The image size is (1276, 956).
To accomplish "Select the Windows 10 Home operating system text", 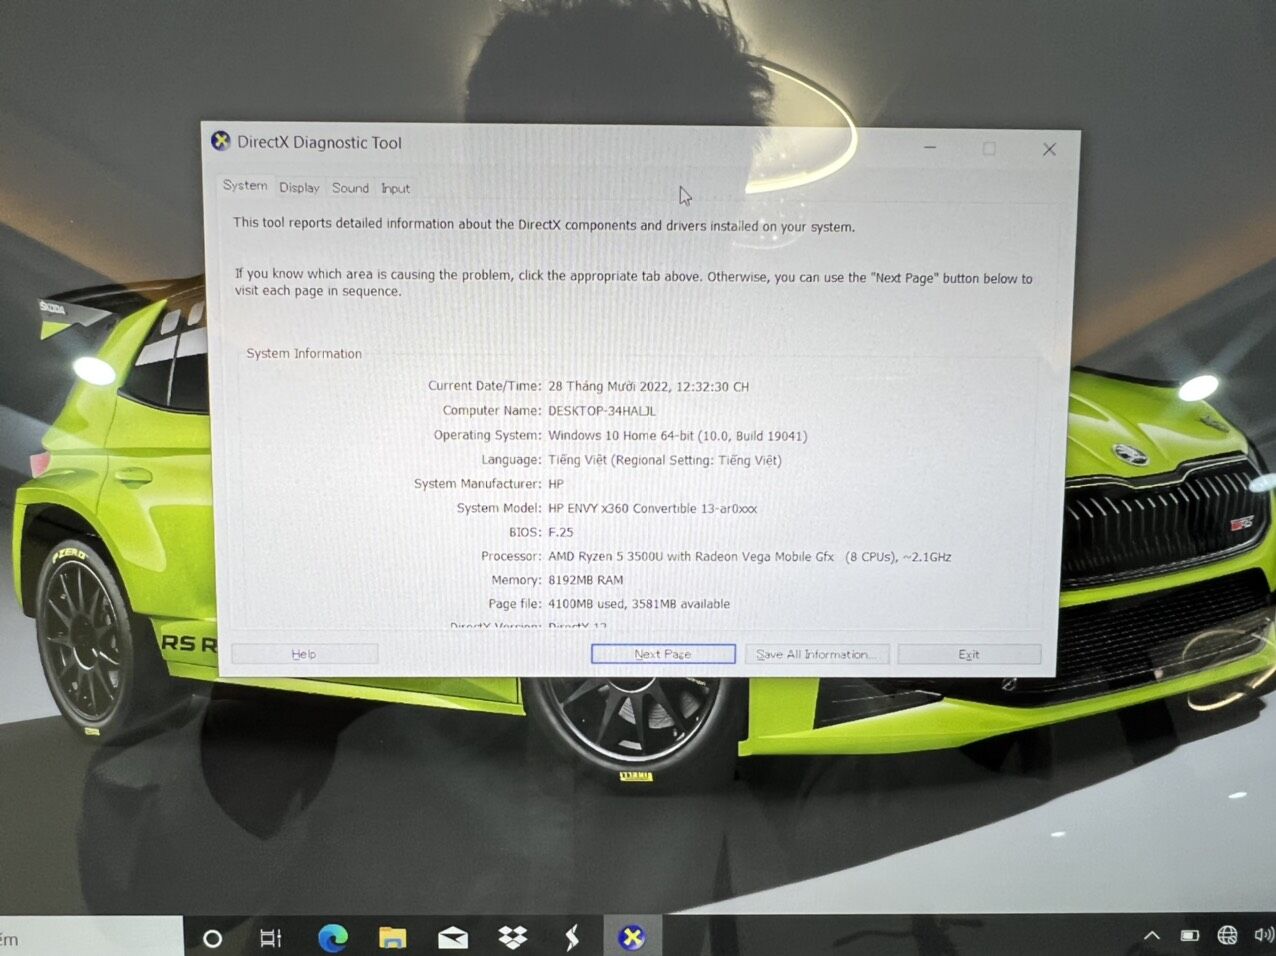I will (677, 436).
